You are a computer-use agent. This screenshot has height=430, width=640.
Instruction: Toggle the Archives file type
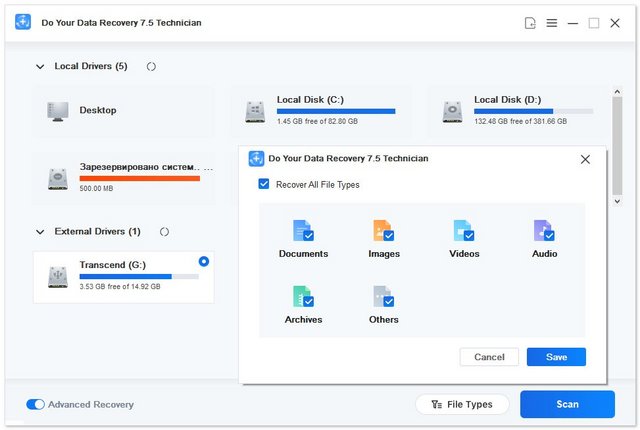point(303,297)
